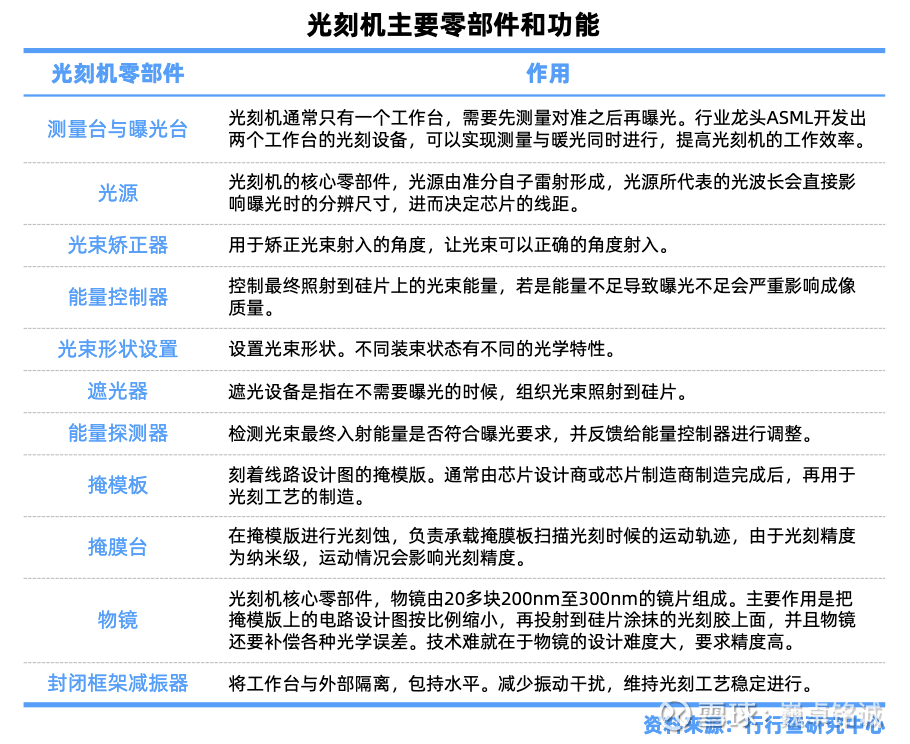
Task: Click the 光源 component label
Action: [118, 193]
